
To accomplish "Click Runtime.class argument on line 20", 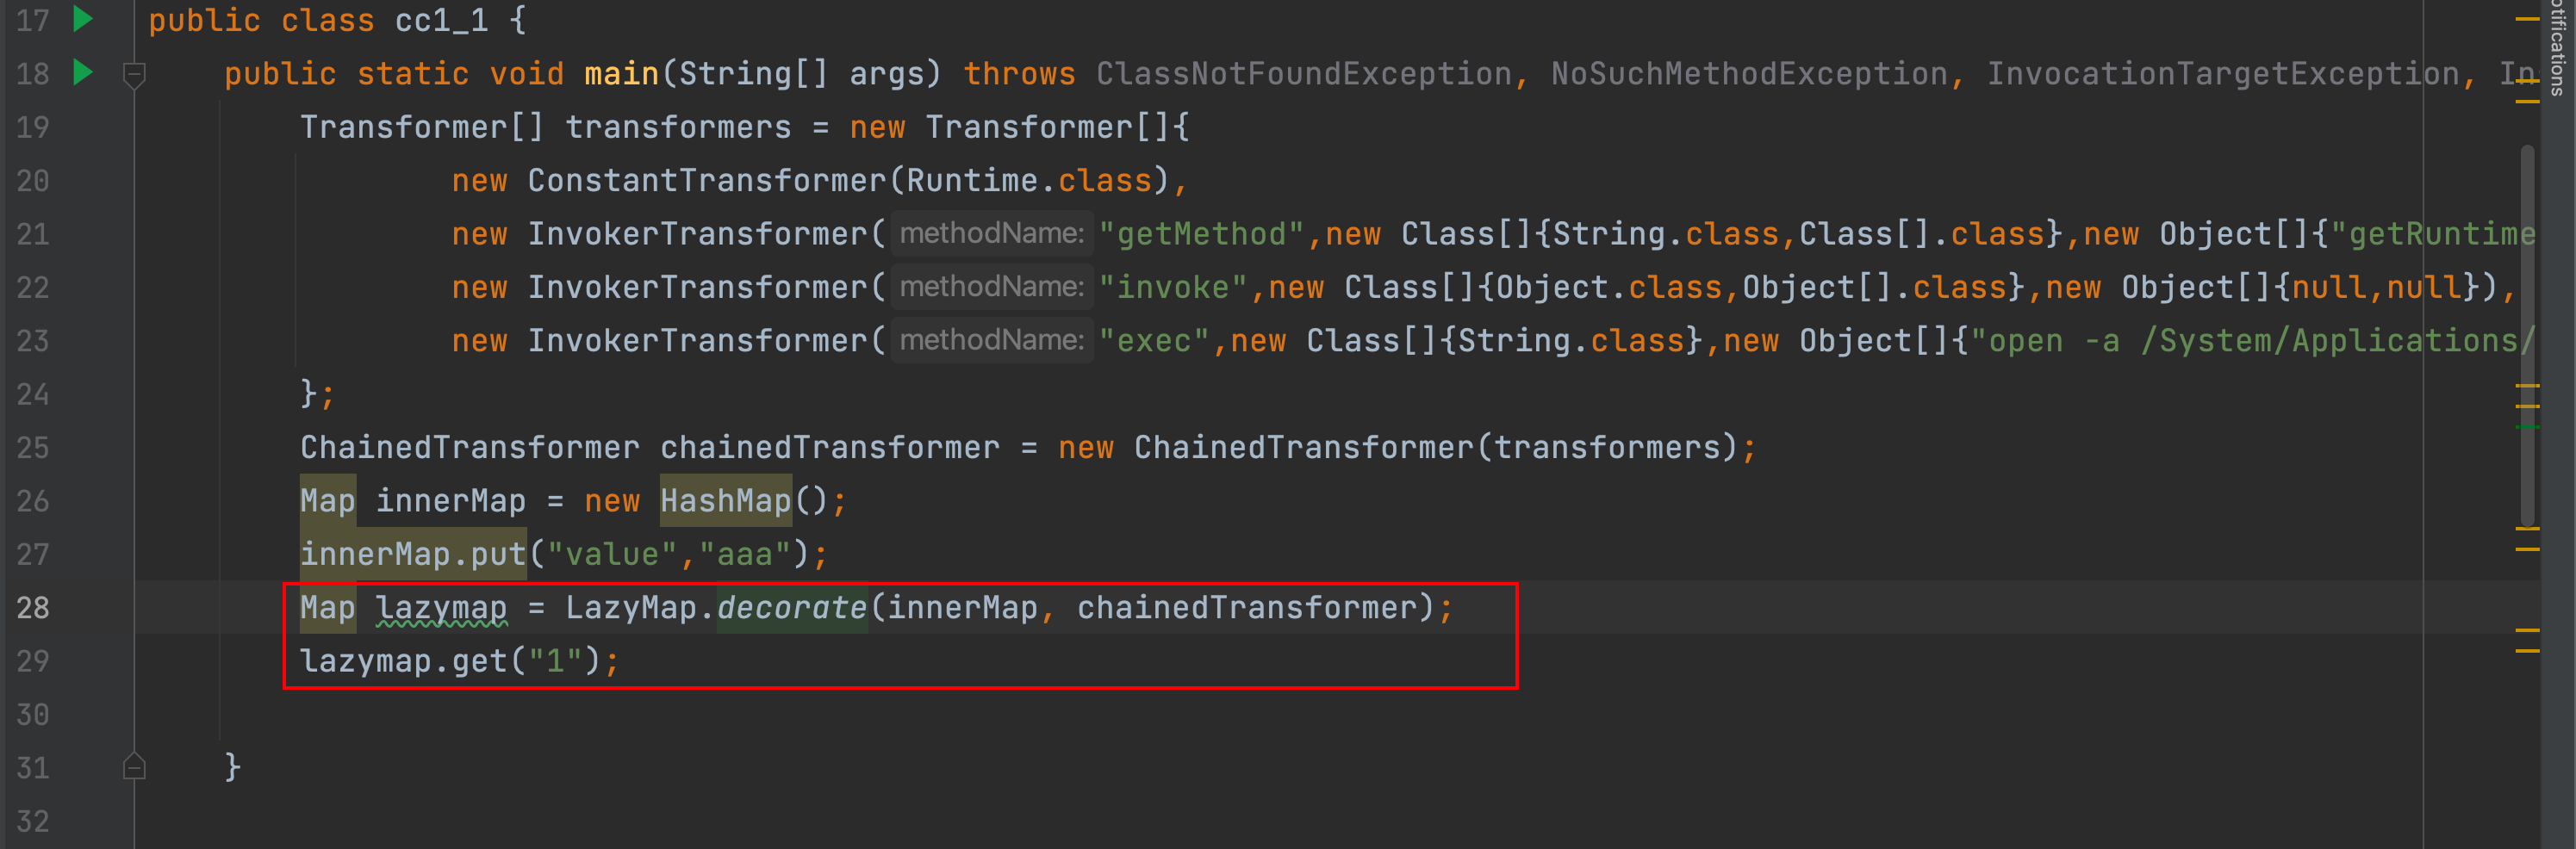I will point(1029,180).
